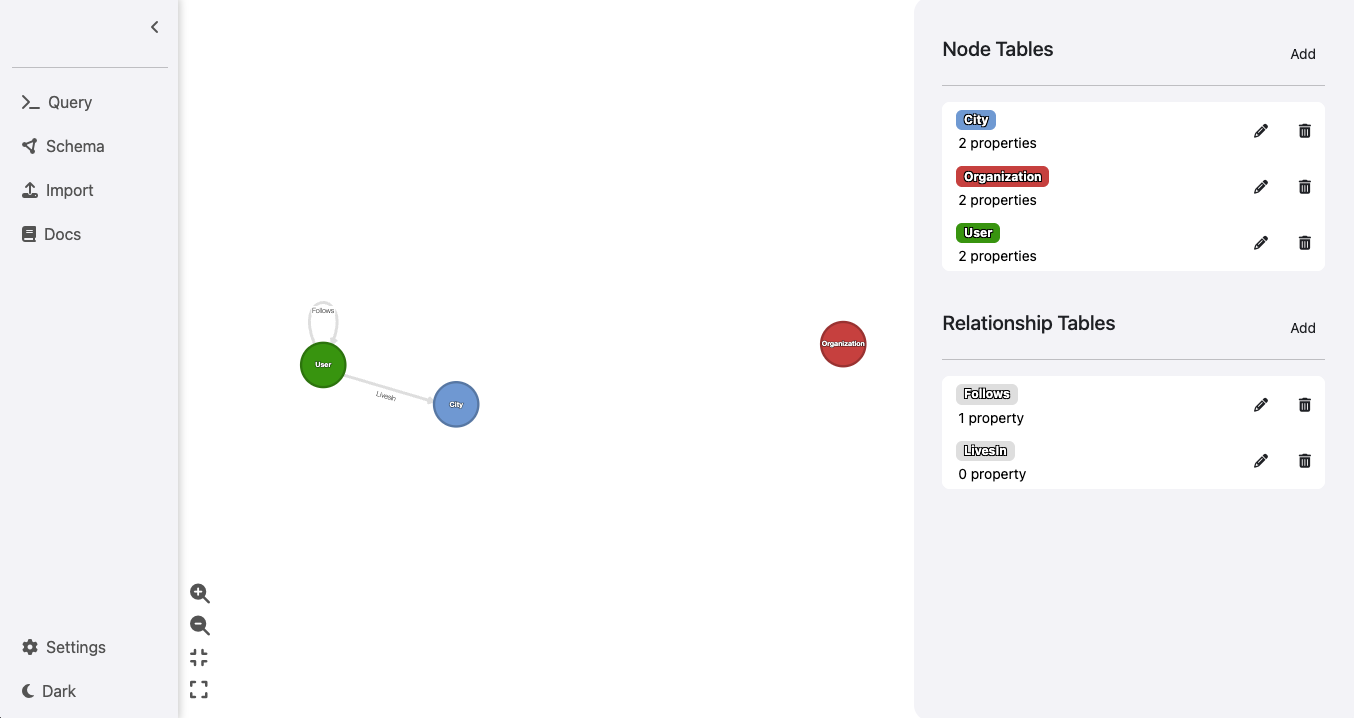Enter fullscreen graph view

pyautogui.click(x=199, y=689)
